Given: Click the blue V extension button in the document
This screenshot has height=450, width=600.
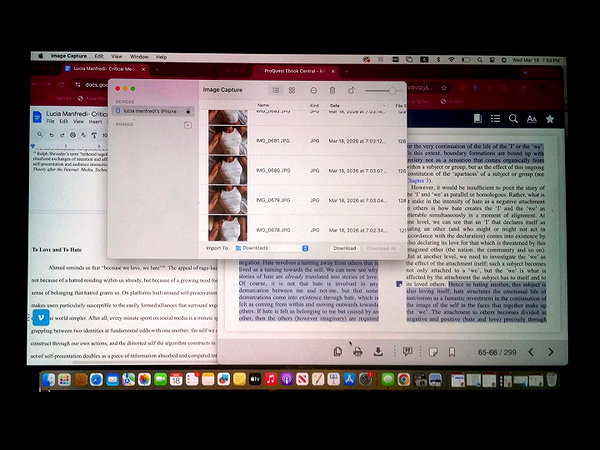Looking at the screenshot, I should tap(41, 318).
